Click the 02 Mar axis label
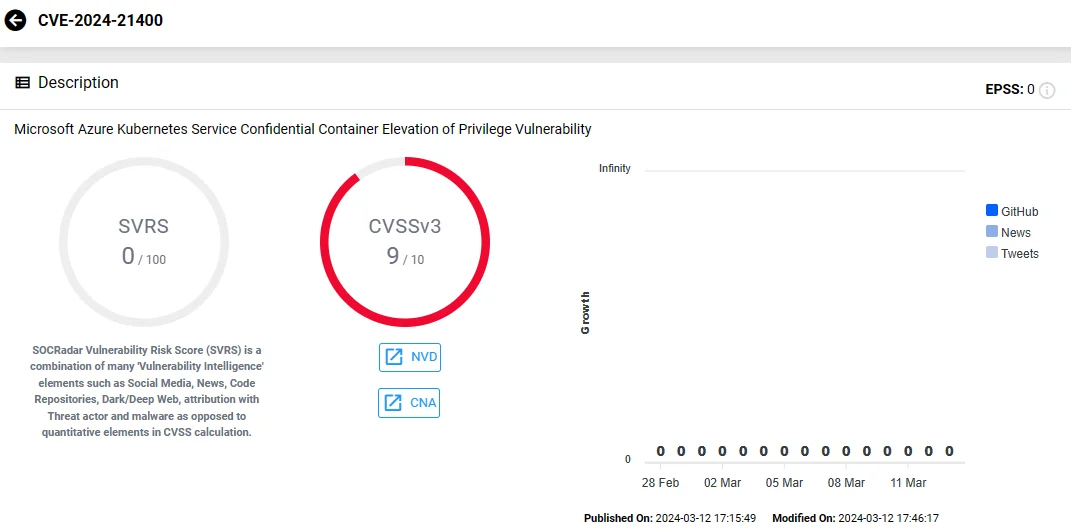 tap(722, 483)
